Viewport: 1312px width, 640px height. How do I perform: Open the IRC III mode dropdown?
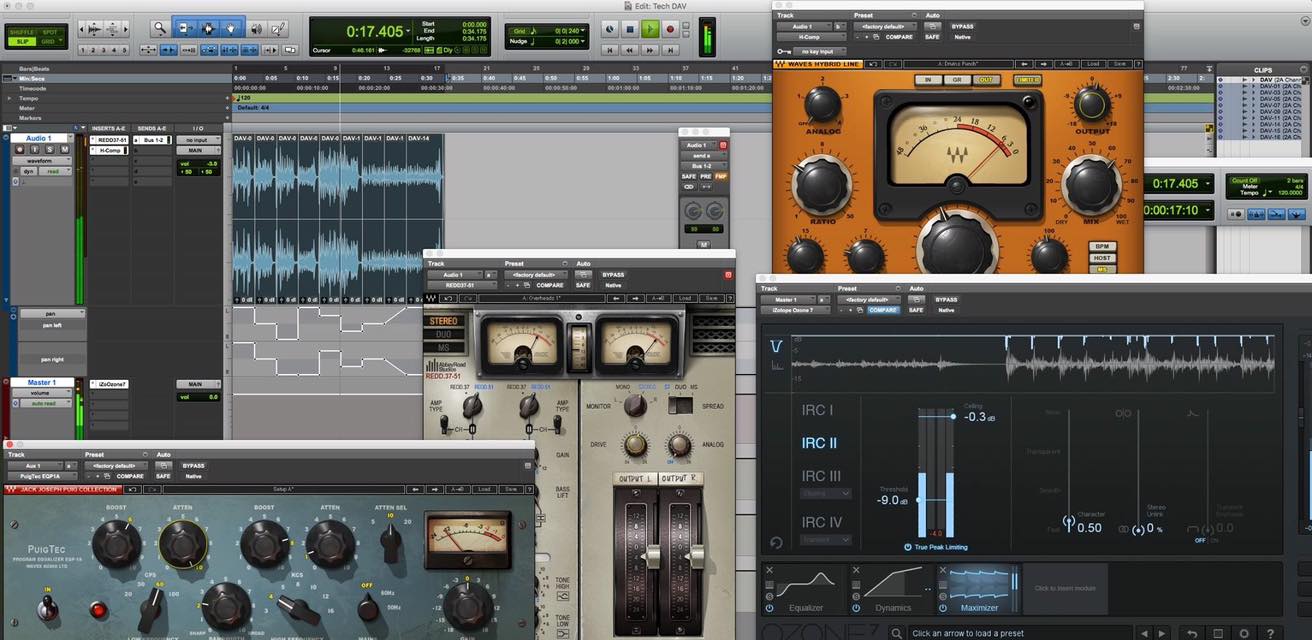826,494
